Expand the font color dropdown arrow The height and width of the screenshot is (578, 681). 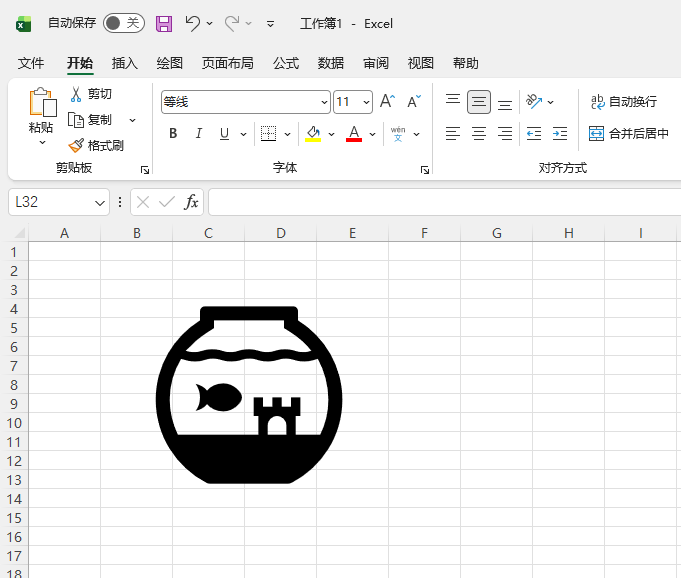pos(373,134)
